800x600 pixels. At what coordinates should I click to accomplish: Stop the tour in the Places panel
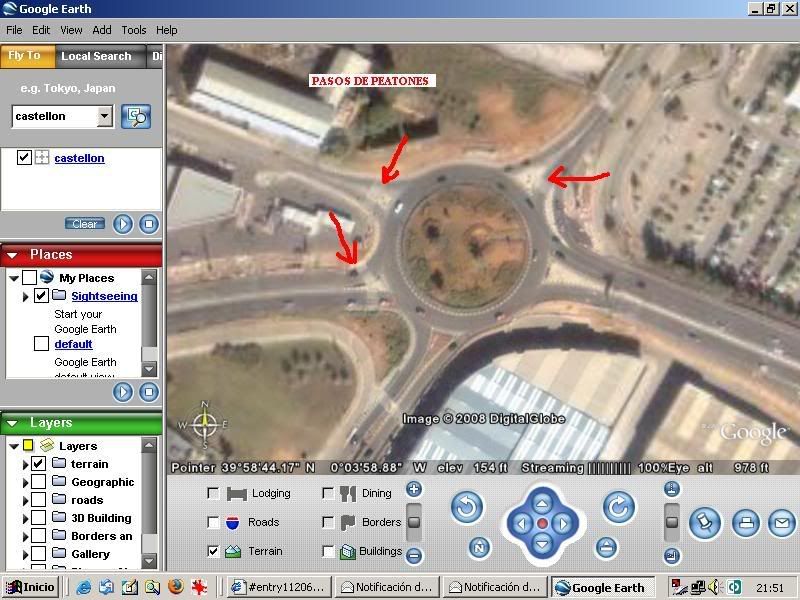coord(149,392)
